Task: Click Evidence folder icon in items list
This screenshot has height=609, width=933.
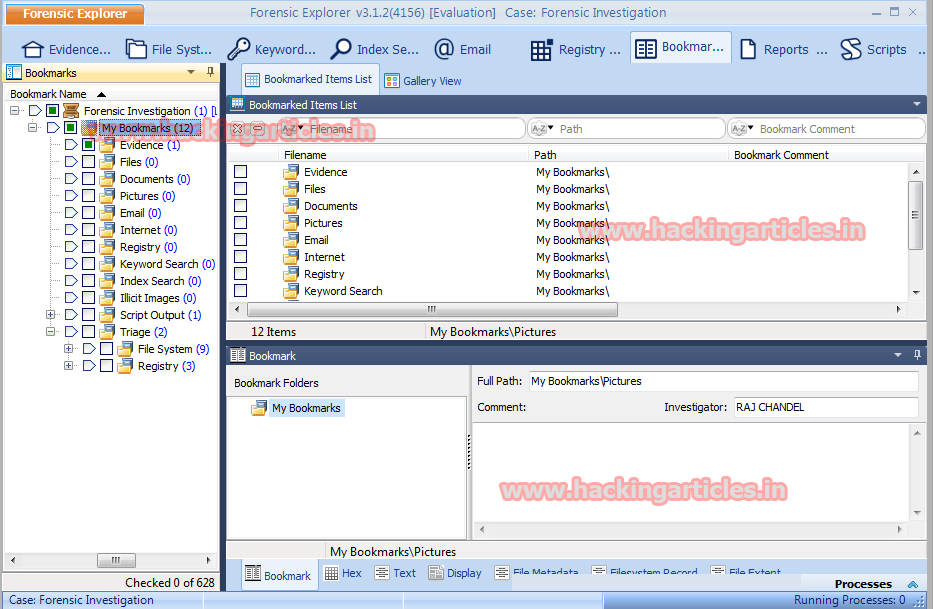Action: point(291,172)
